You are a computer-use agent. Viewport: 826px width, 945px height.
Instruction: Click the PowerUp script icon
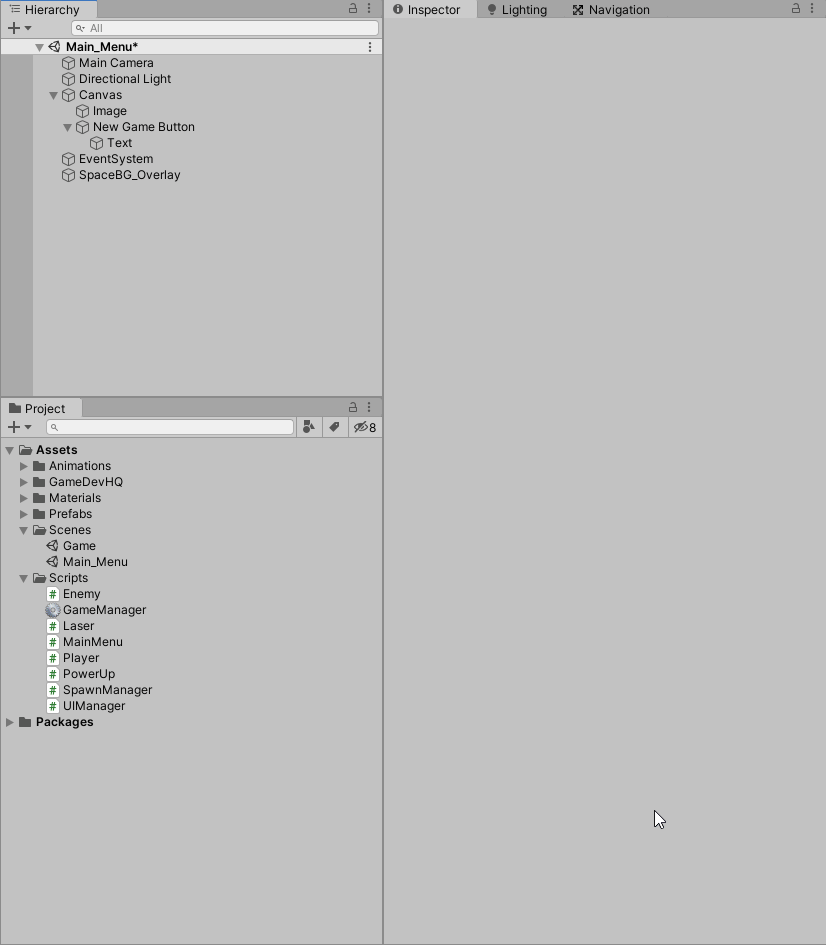click(x=53, y=674)
